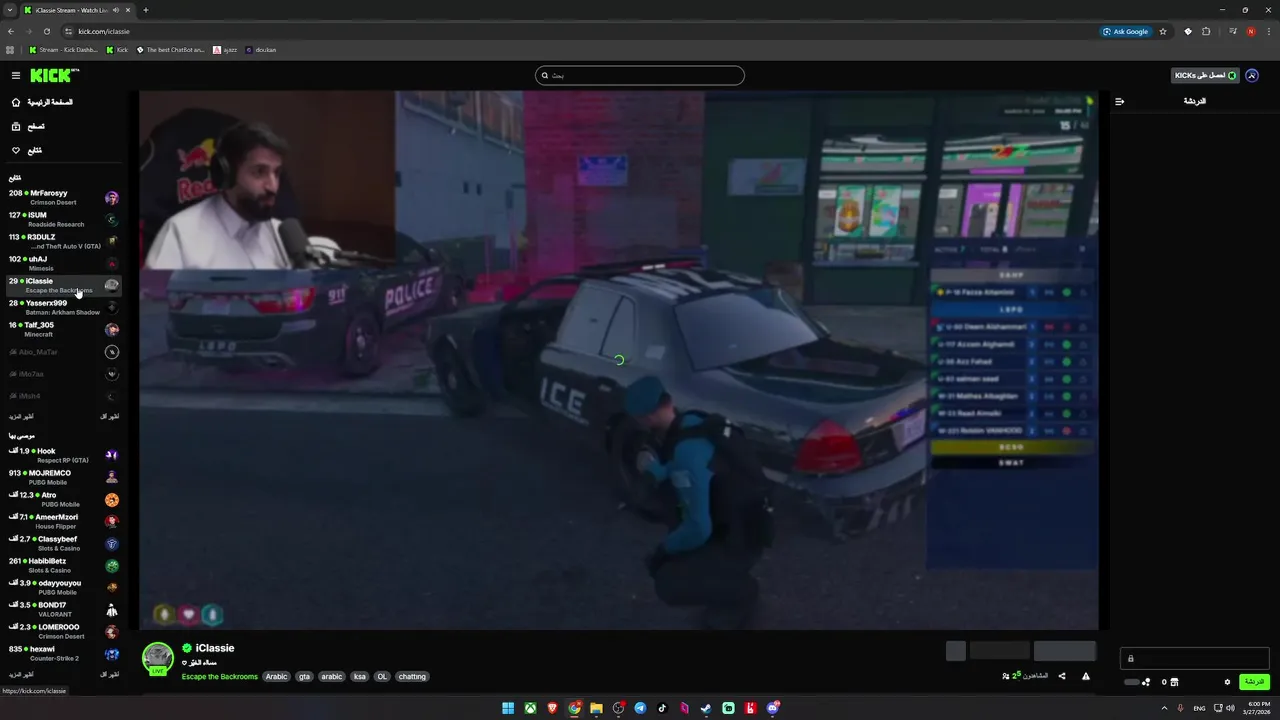Click the OL tag
The width and height of the screenshot is (1280, 720).
(x=382, y=677)
